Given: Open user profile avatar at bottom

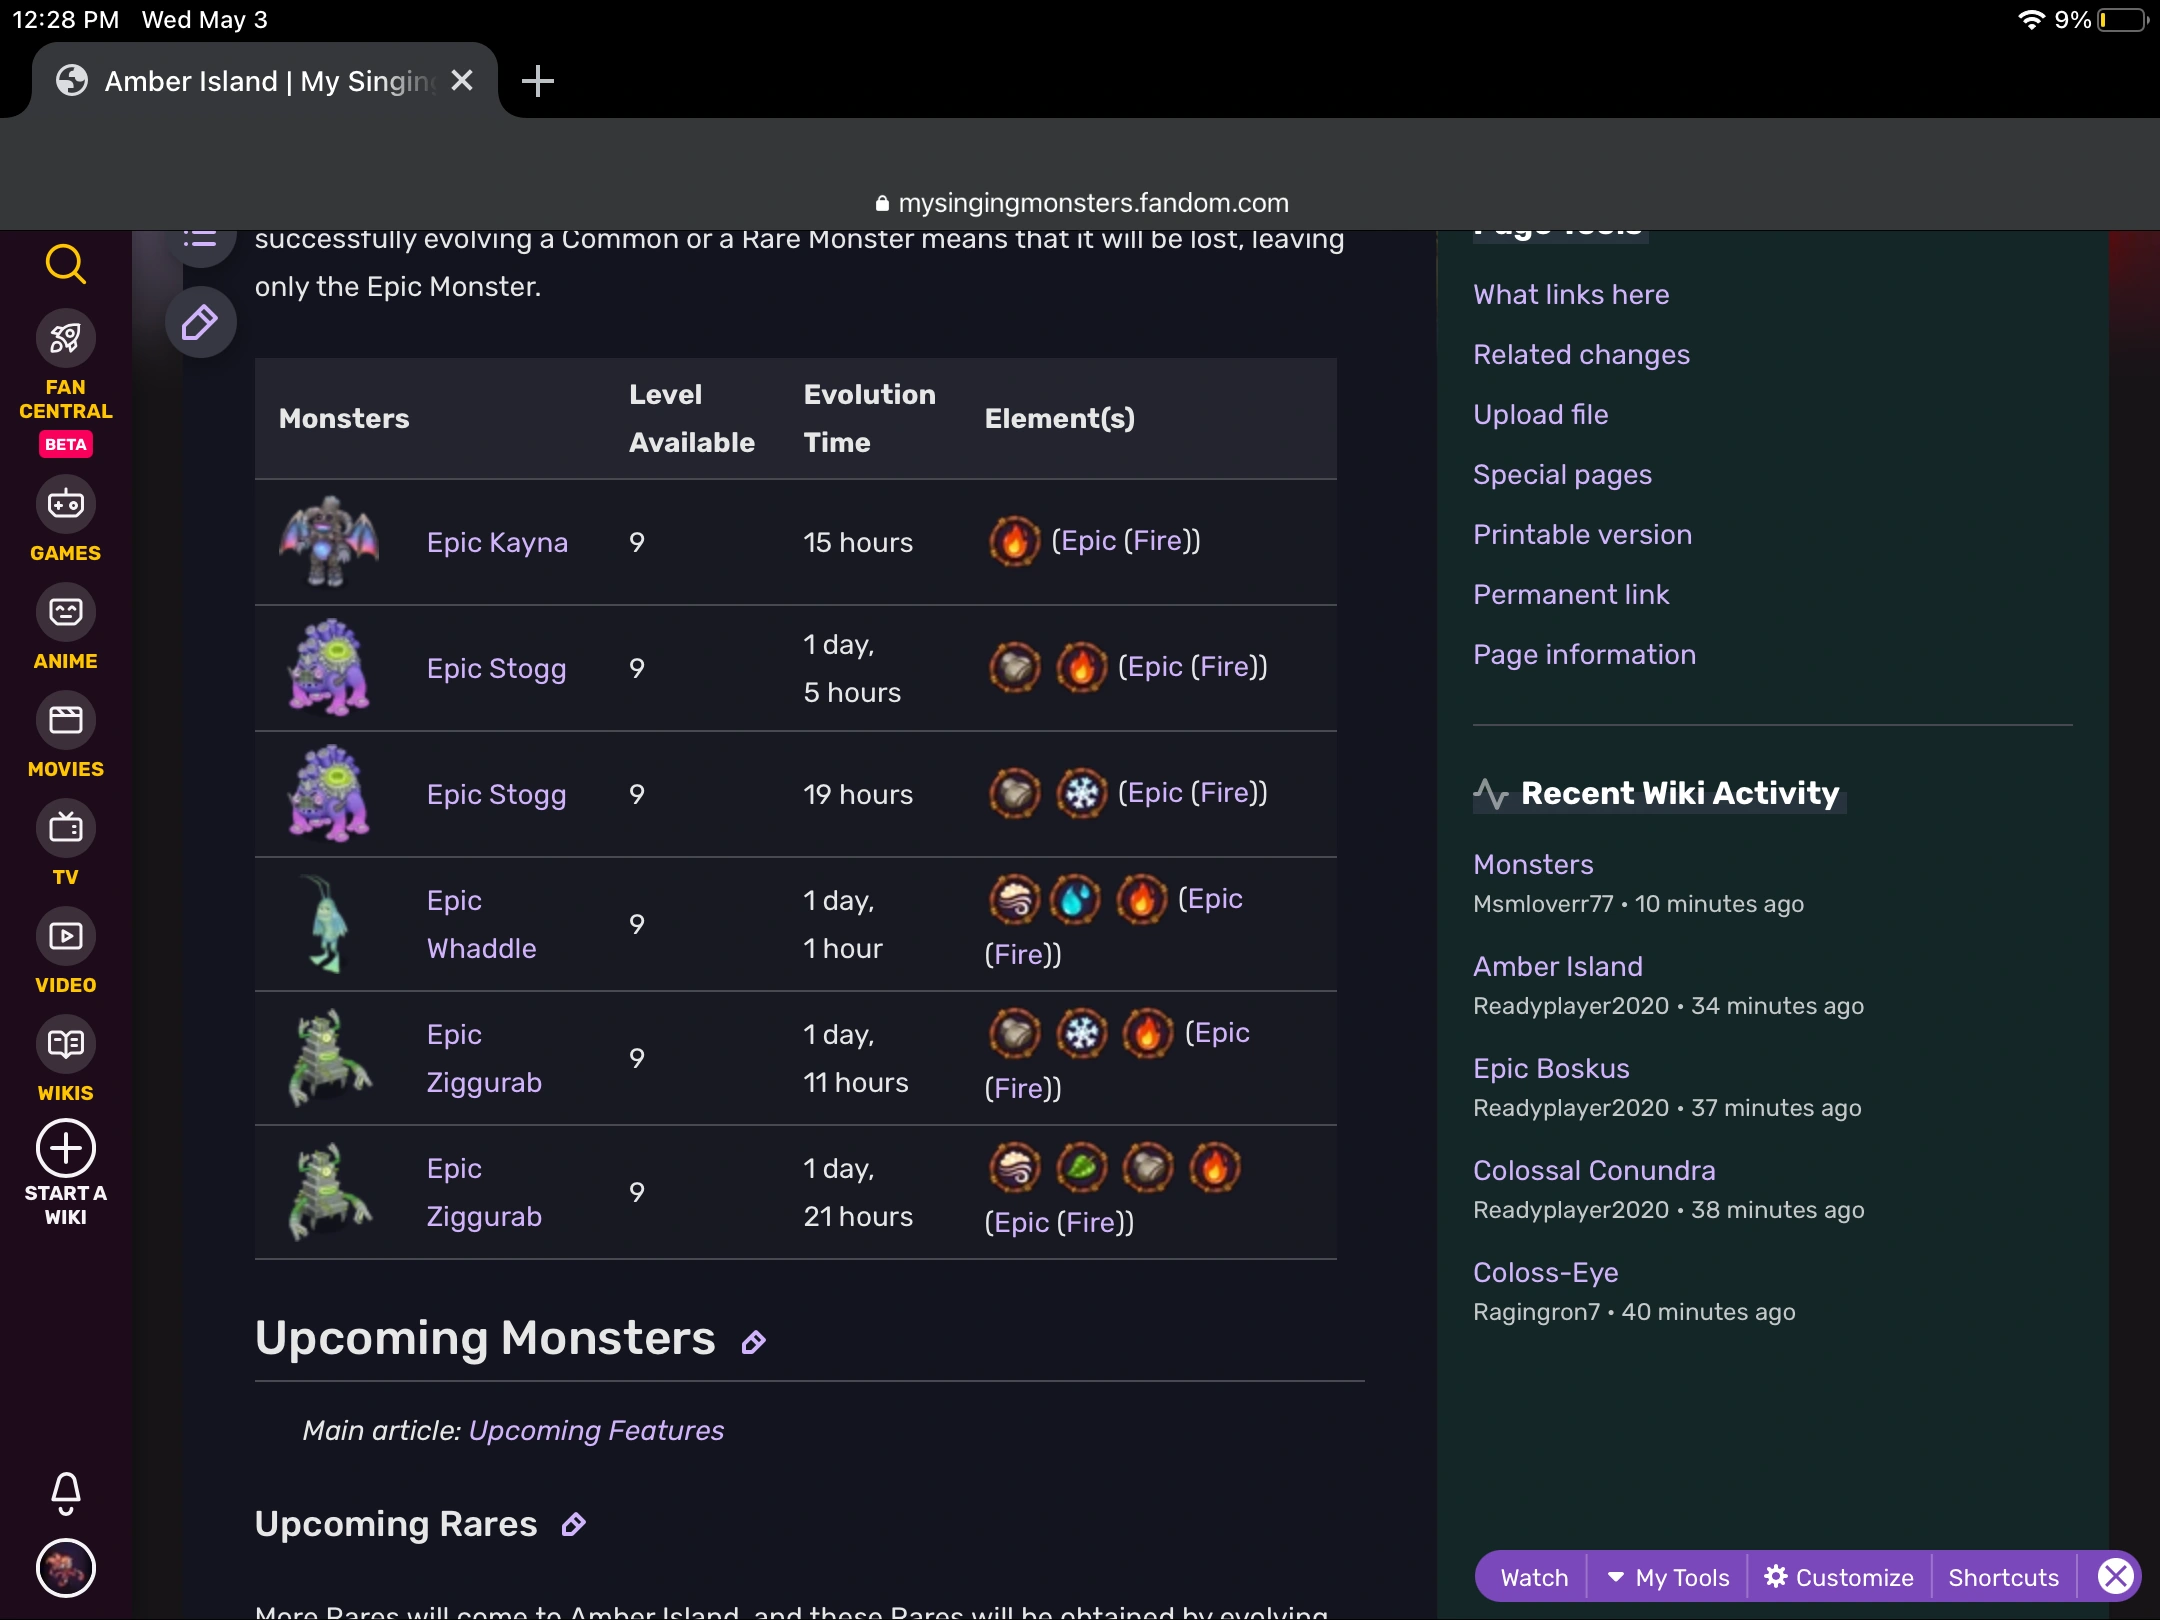Looking at the screenshot, I should pyautogui.click(x=65, y=1567).
